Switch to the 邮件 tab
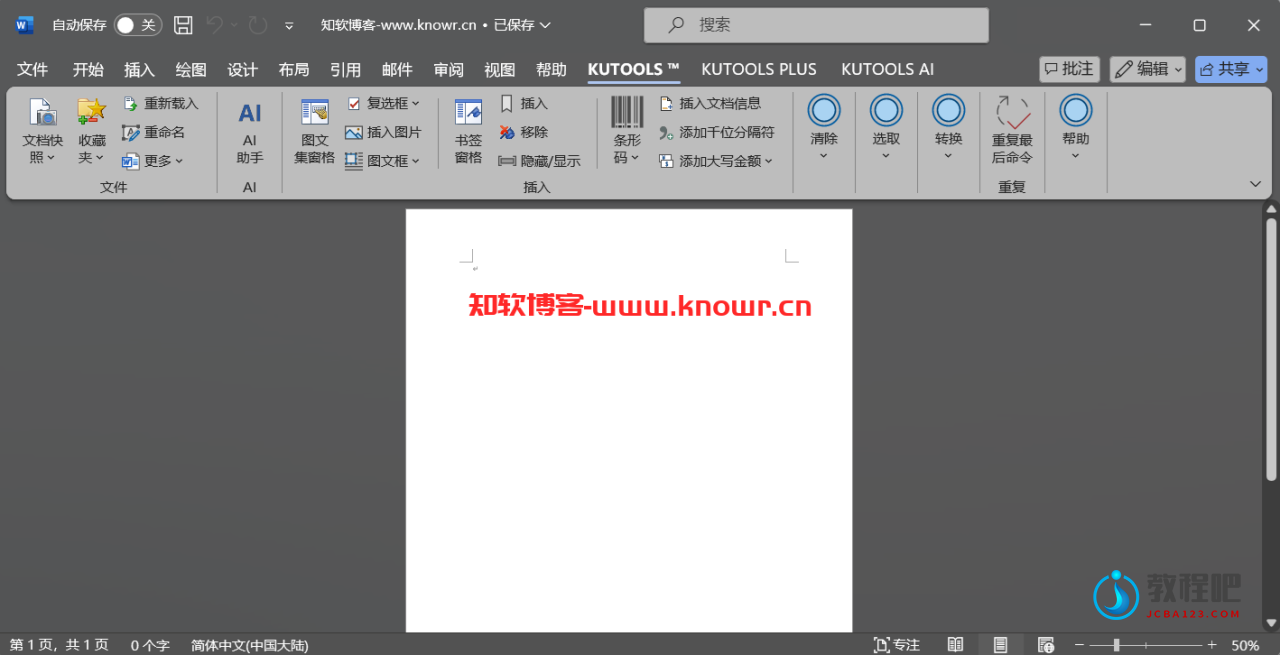Screen dimensions: 1280x655 [397, 69]
